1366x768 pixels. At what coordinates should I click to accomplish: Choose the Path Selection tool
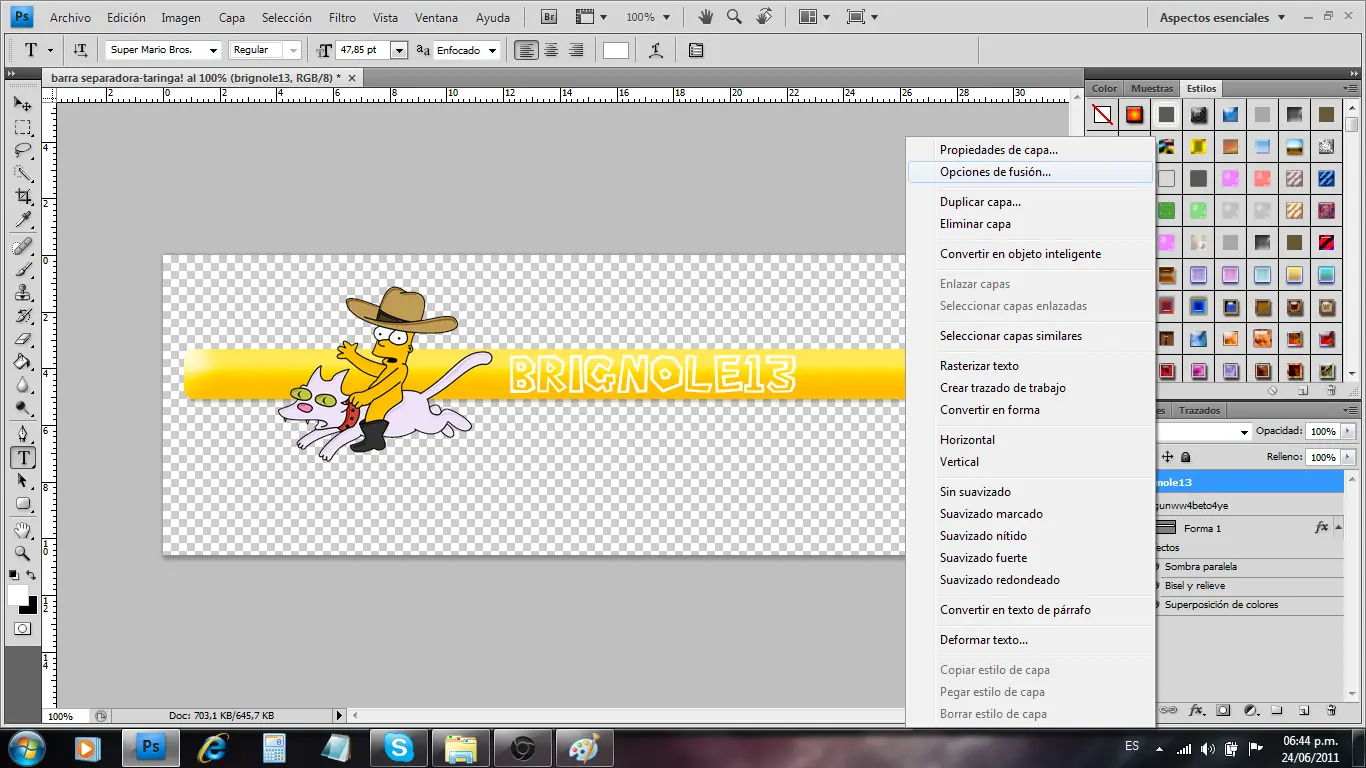coord(22,480)
